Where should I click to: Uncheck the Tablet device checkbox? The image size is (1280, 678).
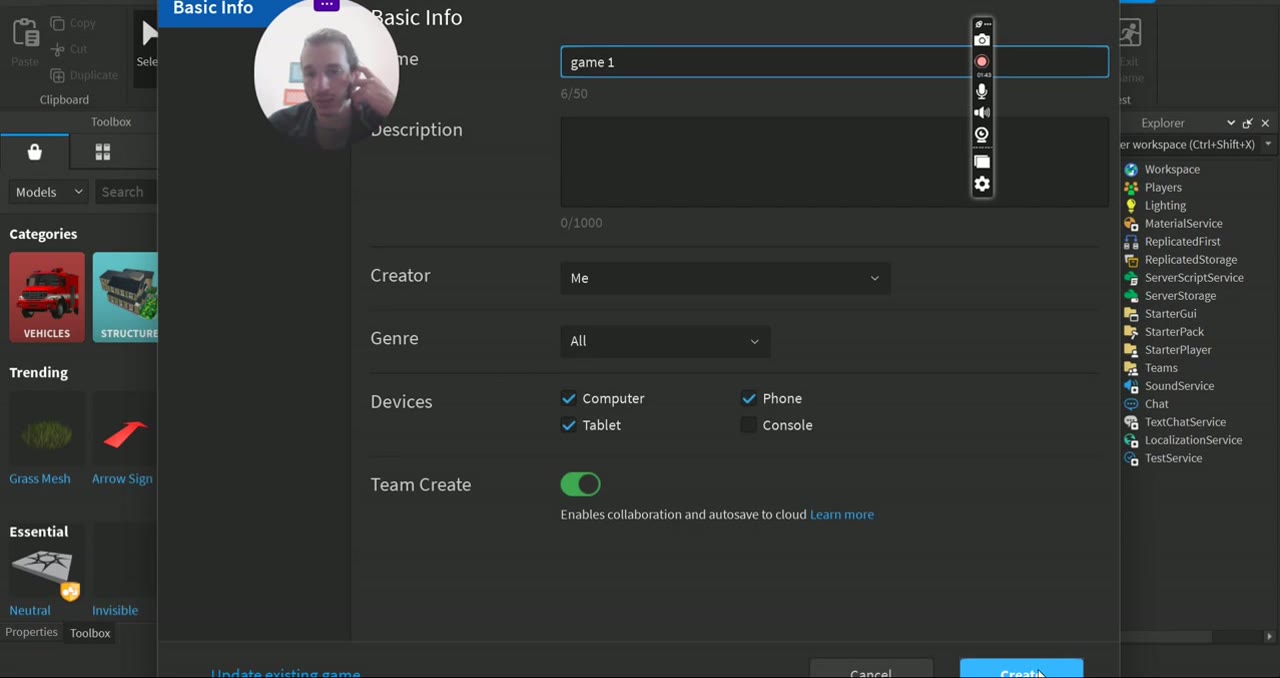click(x=569, y=425)
